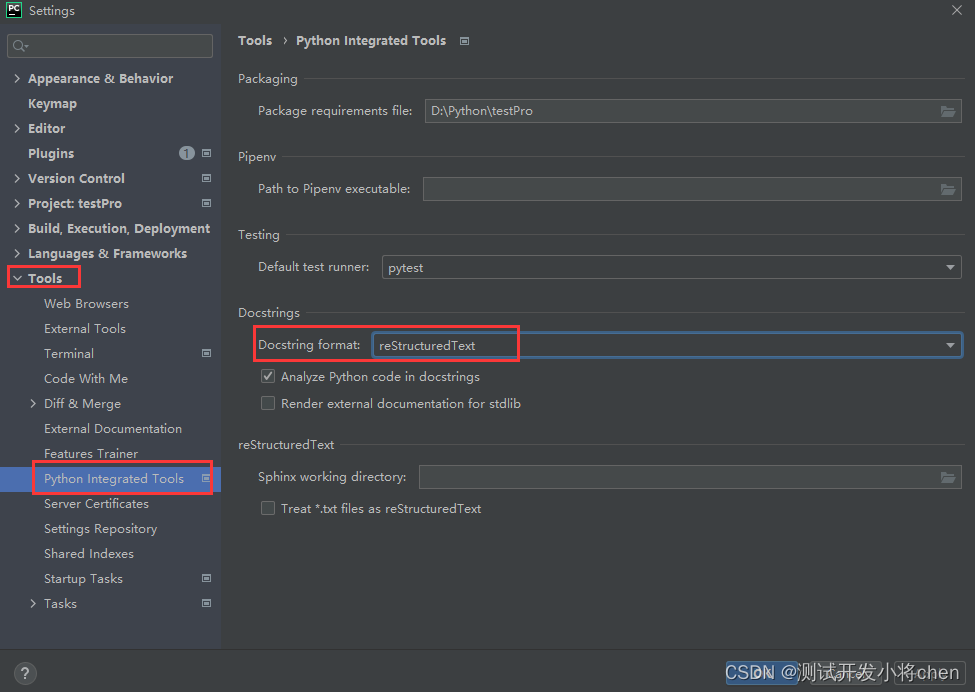Open help with the question mark button
The height and width of the screenshot is (692, 975).
[x=25, y=673]
